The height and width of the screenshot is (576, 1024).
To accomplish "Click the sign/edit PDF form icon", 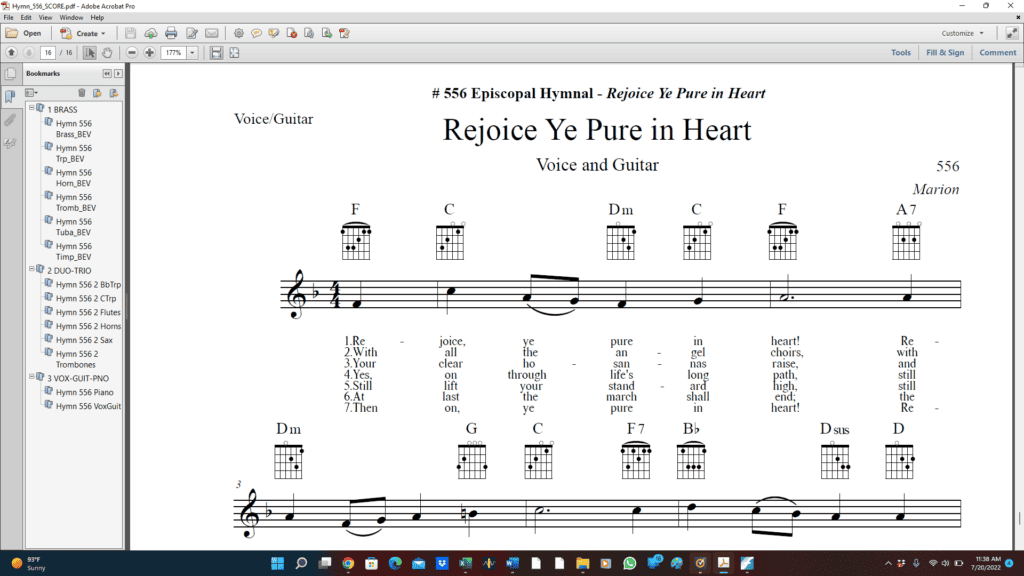I will 344,33.
